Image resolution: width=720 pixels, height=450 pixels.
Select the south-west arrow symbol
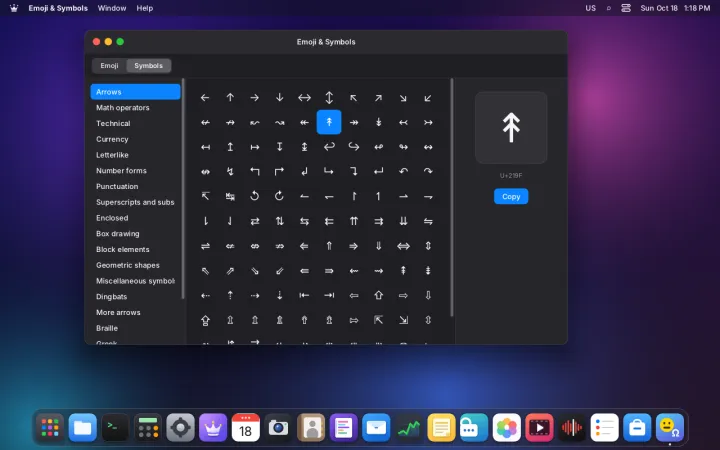pos(428,98)
